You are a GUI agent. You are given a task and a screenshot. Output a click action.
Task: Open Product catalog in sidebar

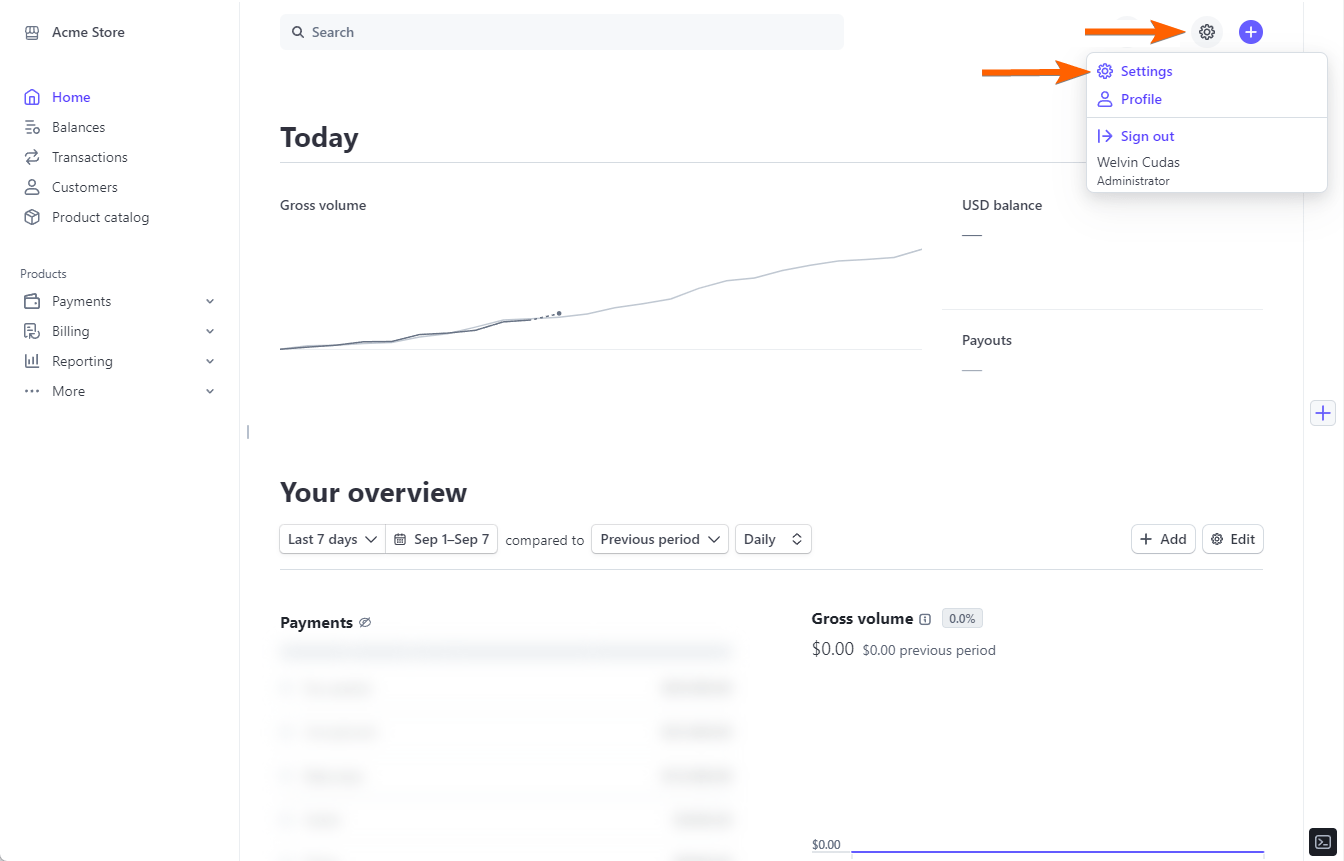(x=100, y=217)
